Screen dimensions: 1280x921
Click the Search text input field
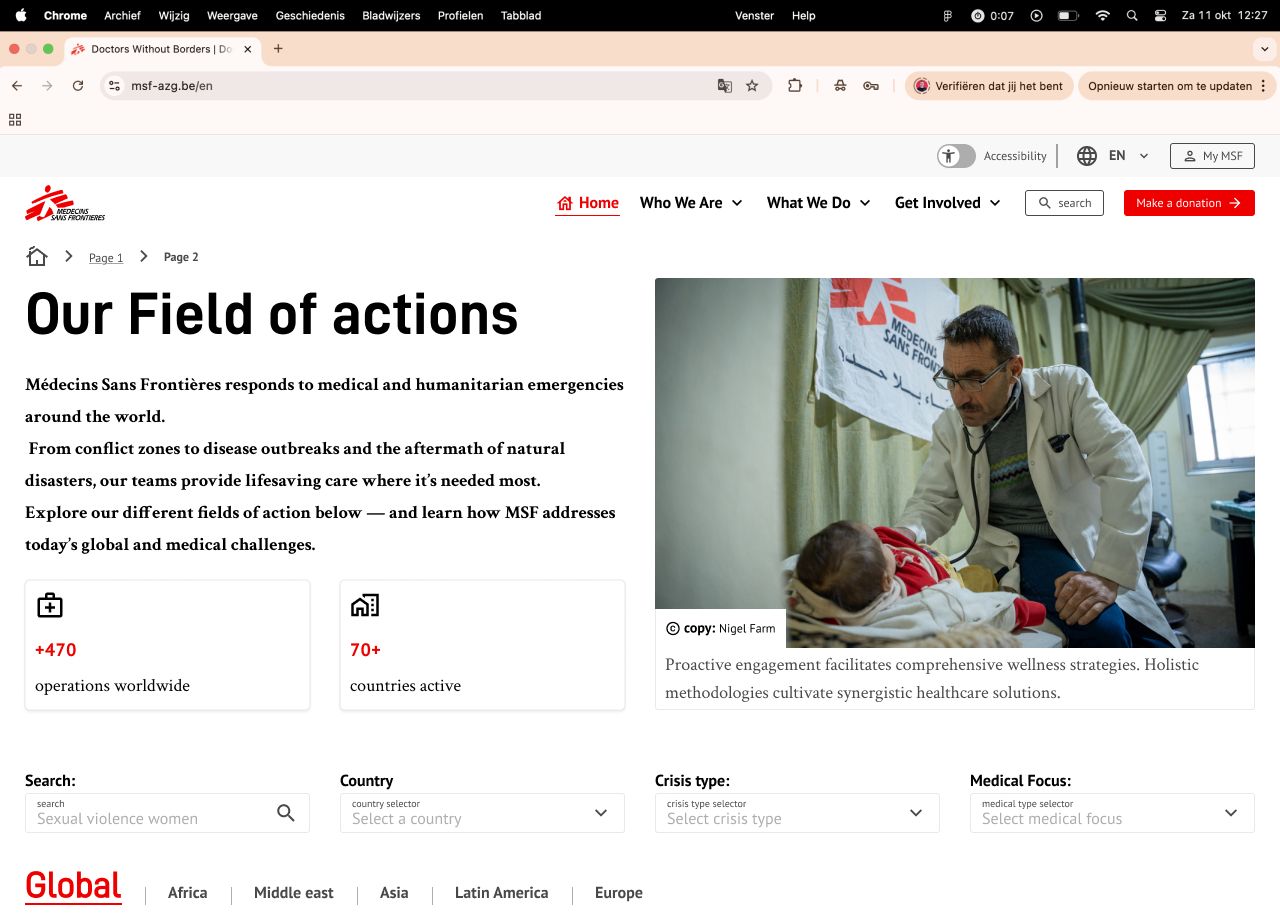coord(167,813)
